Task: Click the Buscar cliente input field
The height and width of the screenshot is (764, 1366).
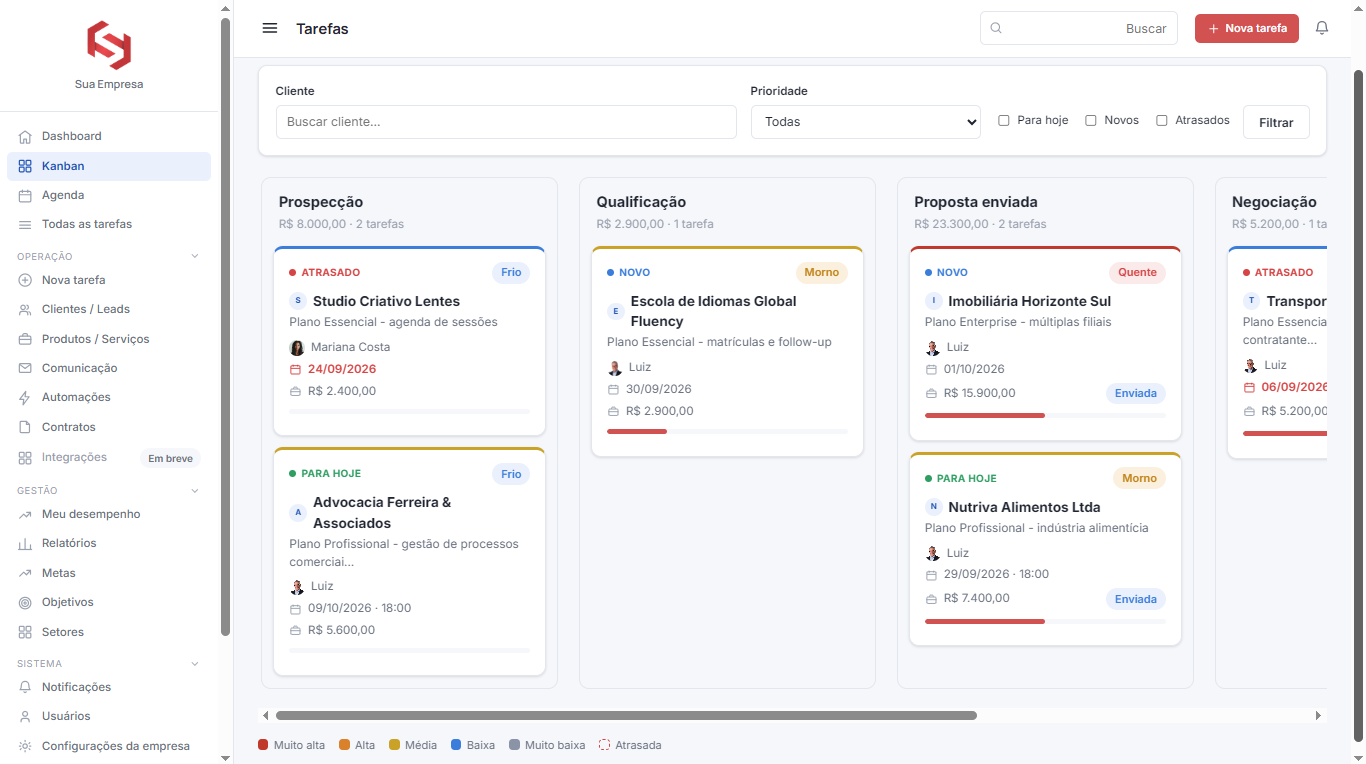Action: (x=506, y=122)
